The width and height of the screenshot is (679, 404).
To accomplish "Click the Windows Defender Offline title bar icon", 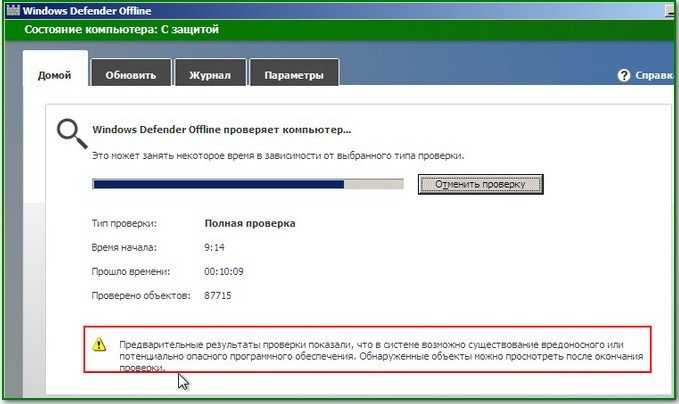I will pos(13,10).
